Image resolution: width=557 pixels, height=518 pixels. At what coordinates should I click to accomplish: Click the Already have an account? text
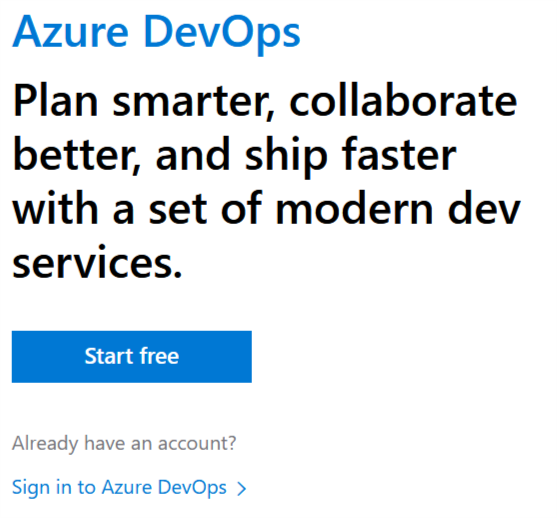124,443
